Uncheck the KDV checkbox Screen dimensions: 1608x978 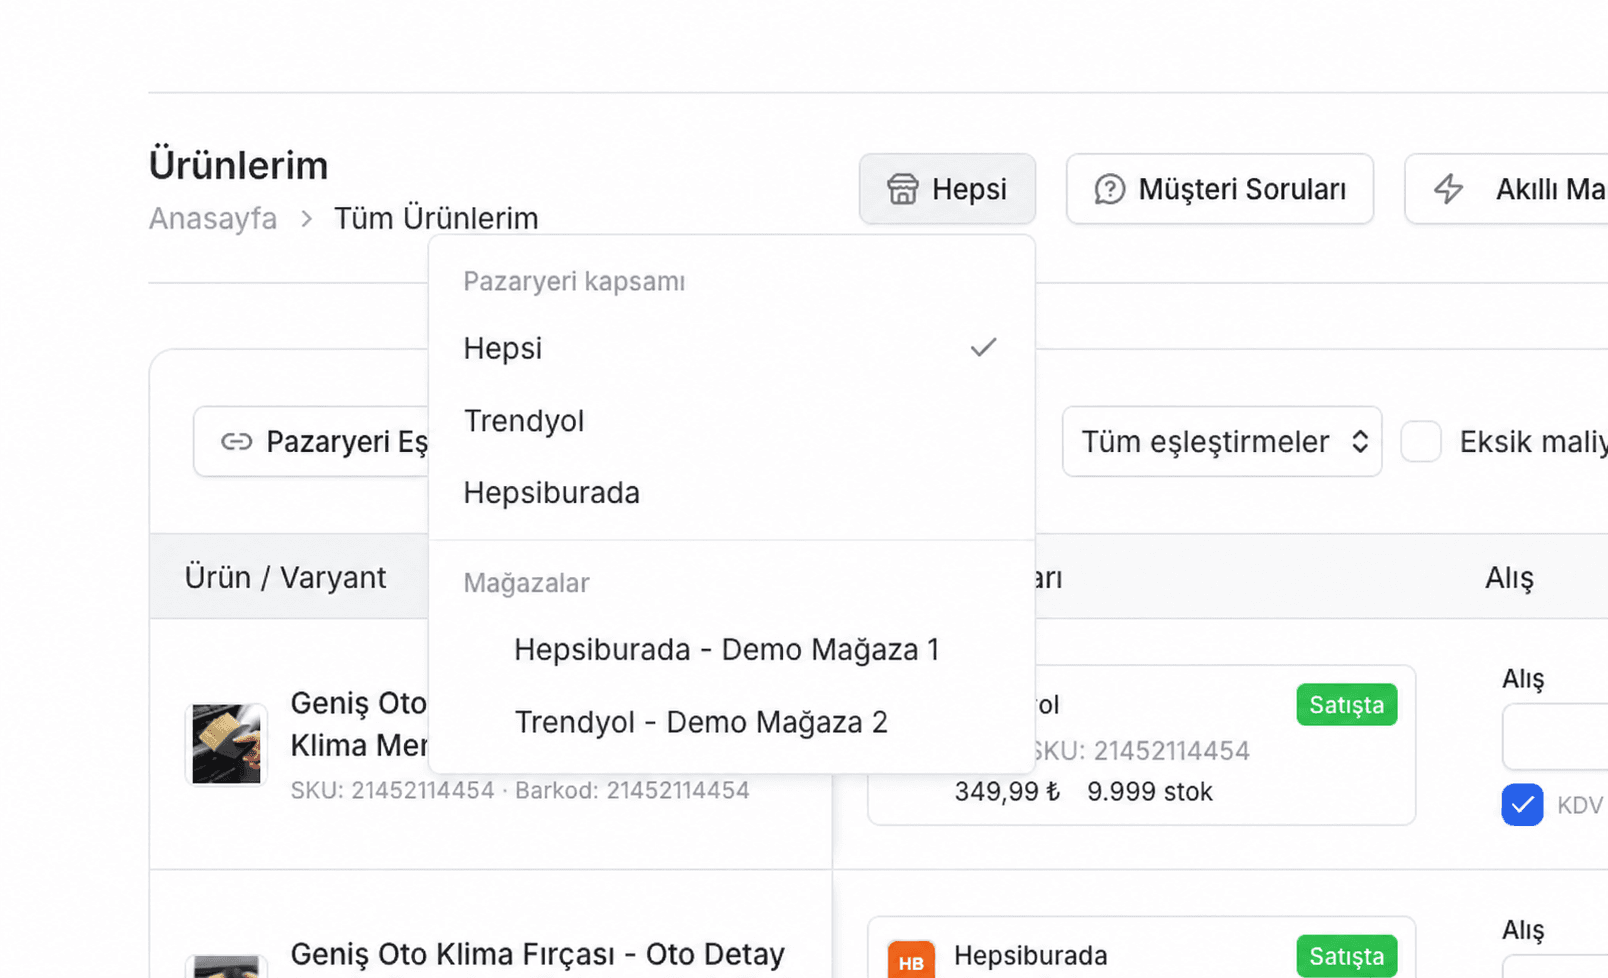[1522, 805]
